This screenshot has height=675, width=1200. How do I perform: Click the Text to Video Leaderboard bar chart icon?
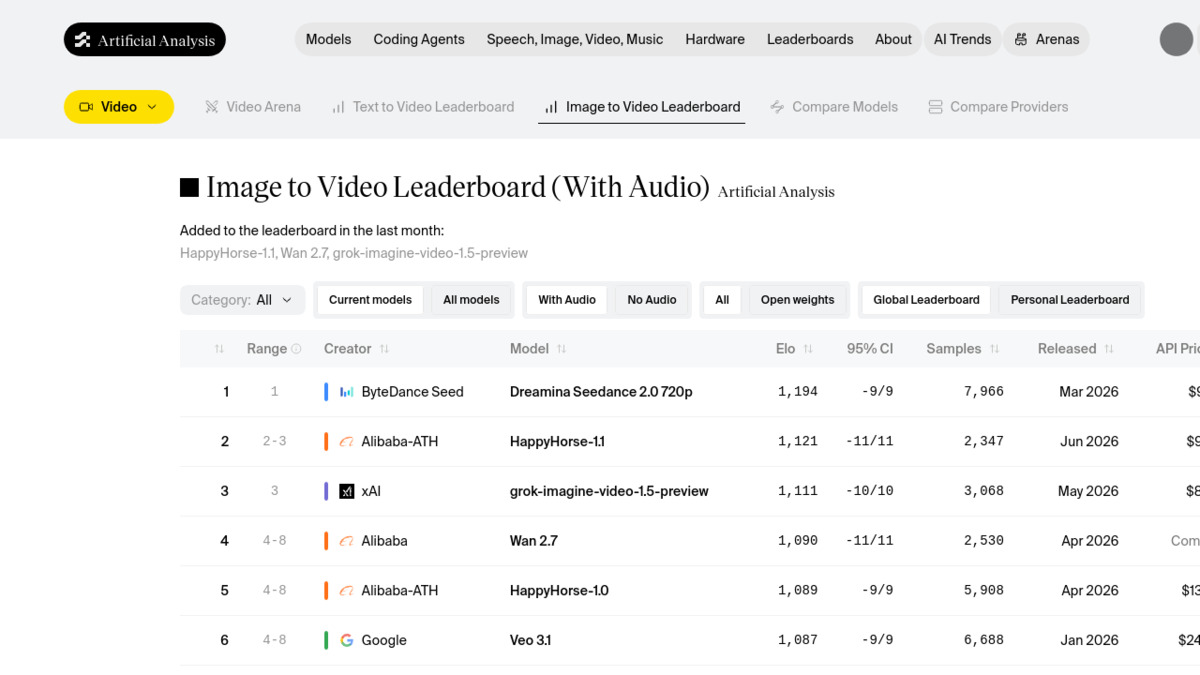click(x=338, y=107)
